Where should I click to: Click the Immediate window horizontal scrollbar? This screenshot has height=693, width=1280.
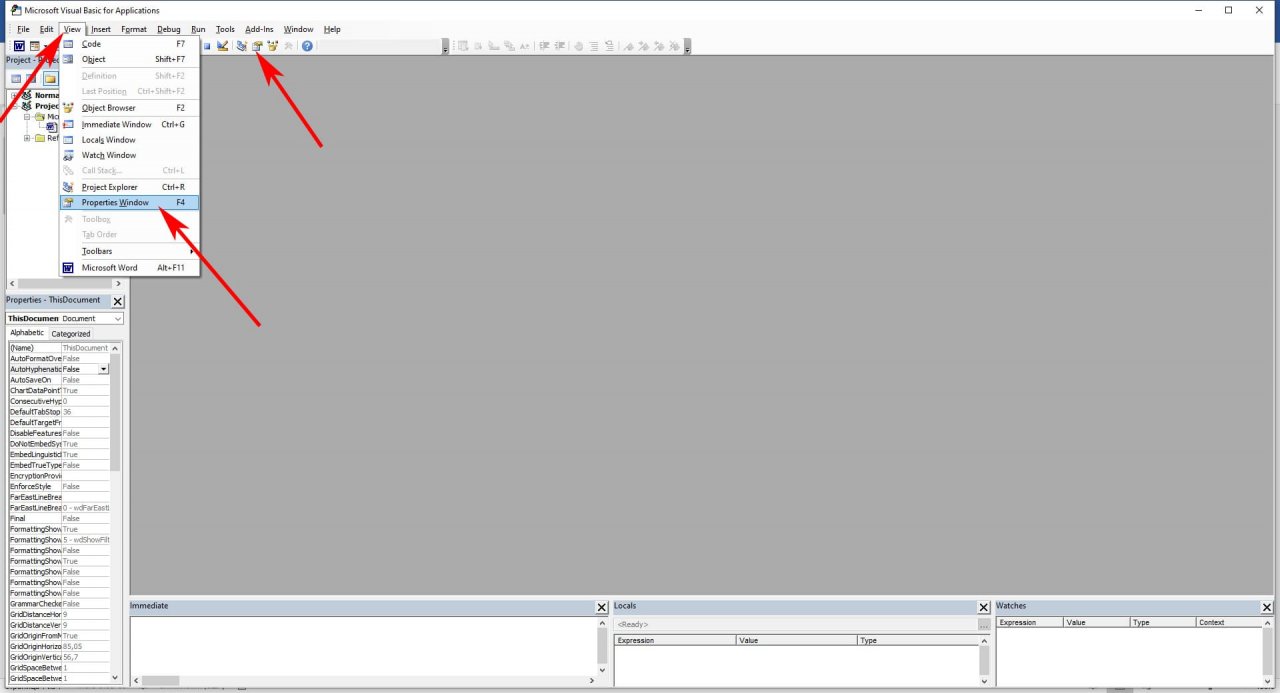pos(363,680)
